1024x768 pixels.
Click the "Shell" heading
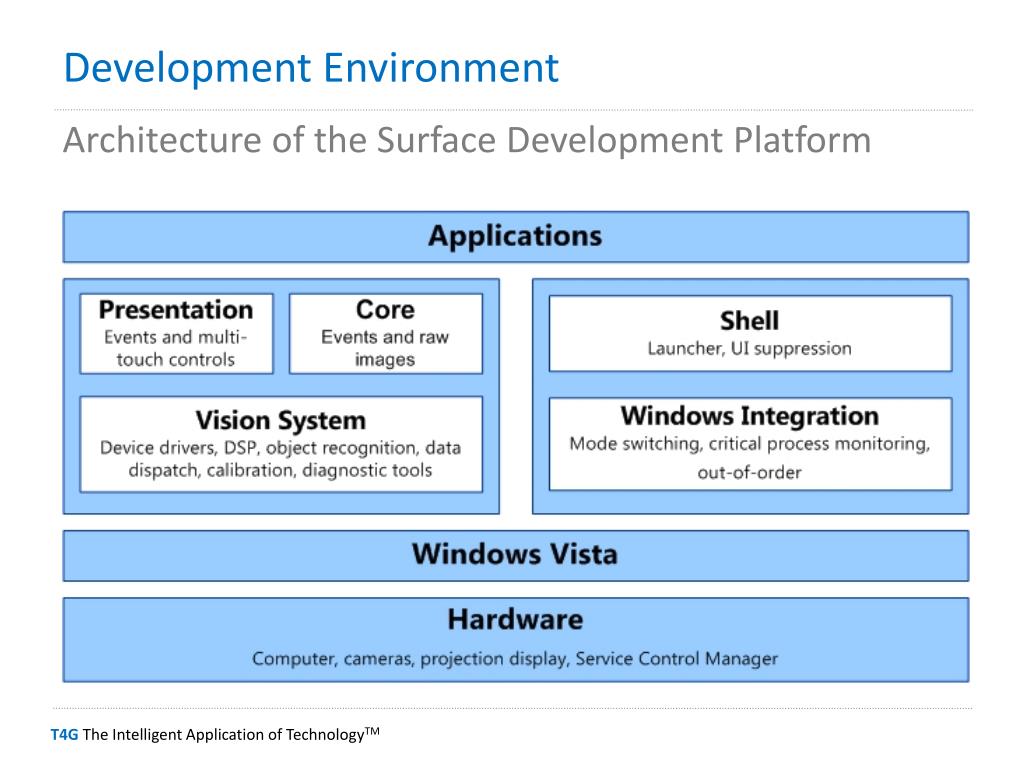pyautogui.click(x=750, y=321)
